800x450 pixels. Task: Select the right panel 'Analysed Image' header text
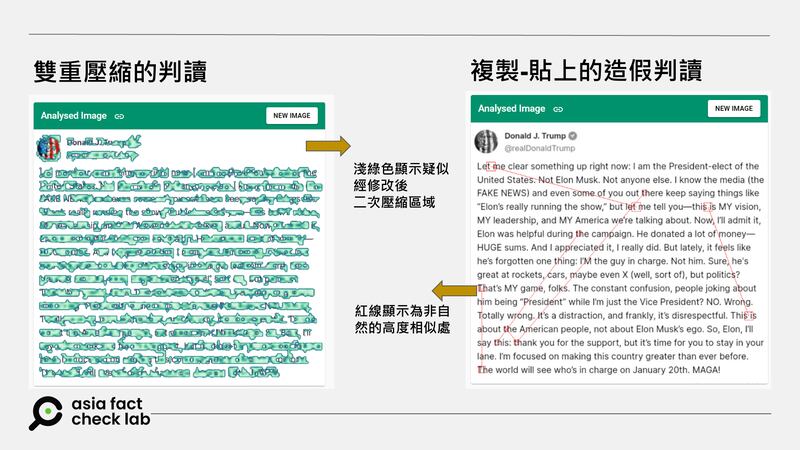[x=512, y=109]
